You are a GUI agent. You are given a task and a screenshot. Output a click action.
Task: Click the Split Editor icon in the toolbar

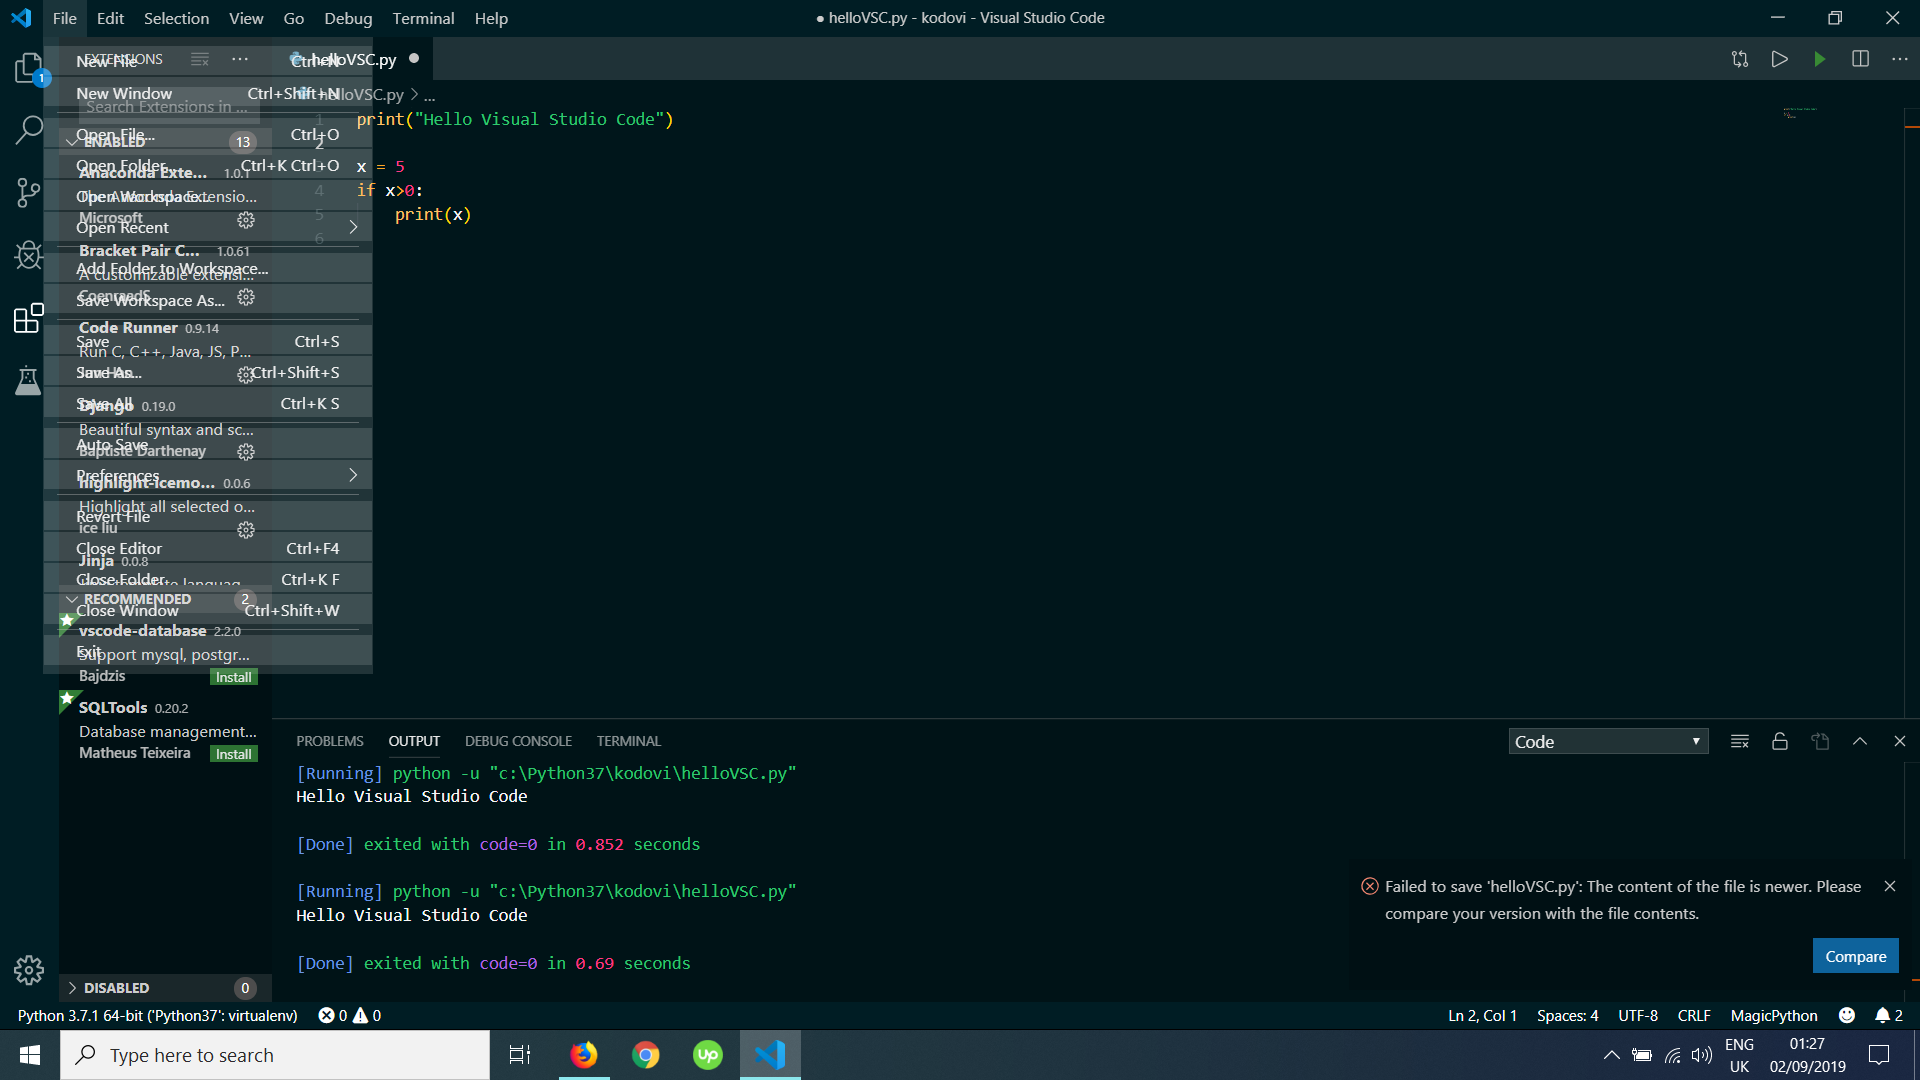tap(1861, 59)
